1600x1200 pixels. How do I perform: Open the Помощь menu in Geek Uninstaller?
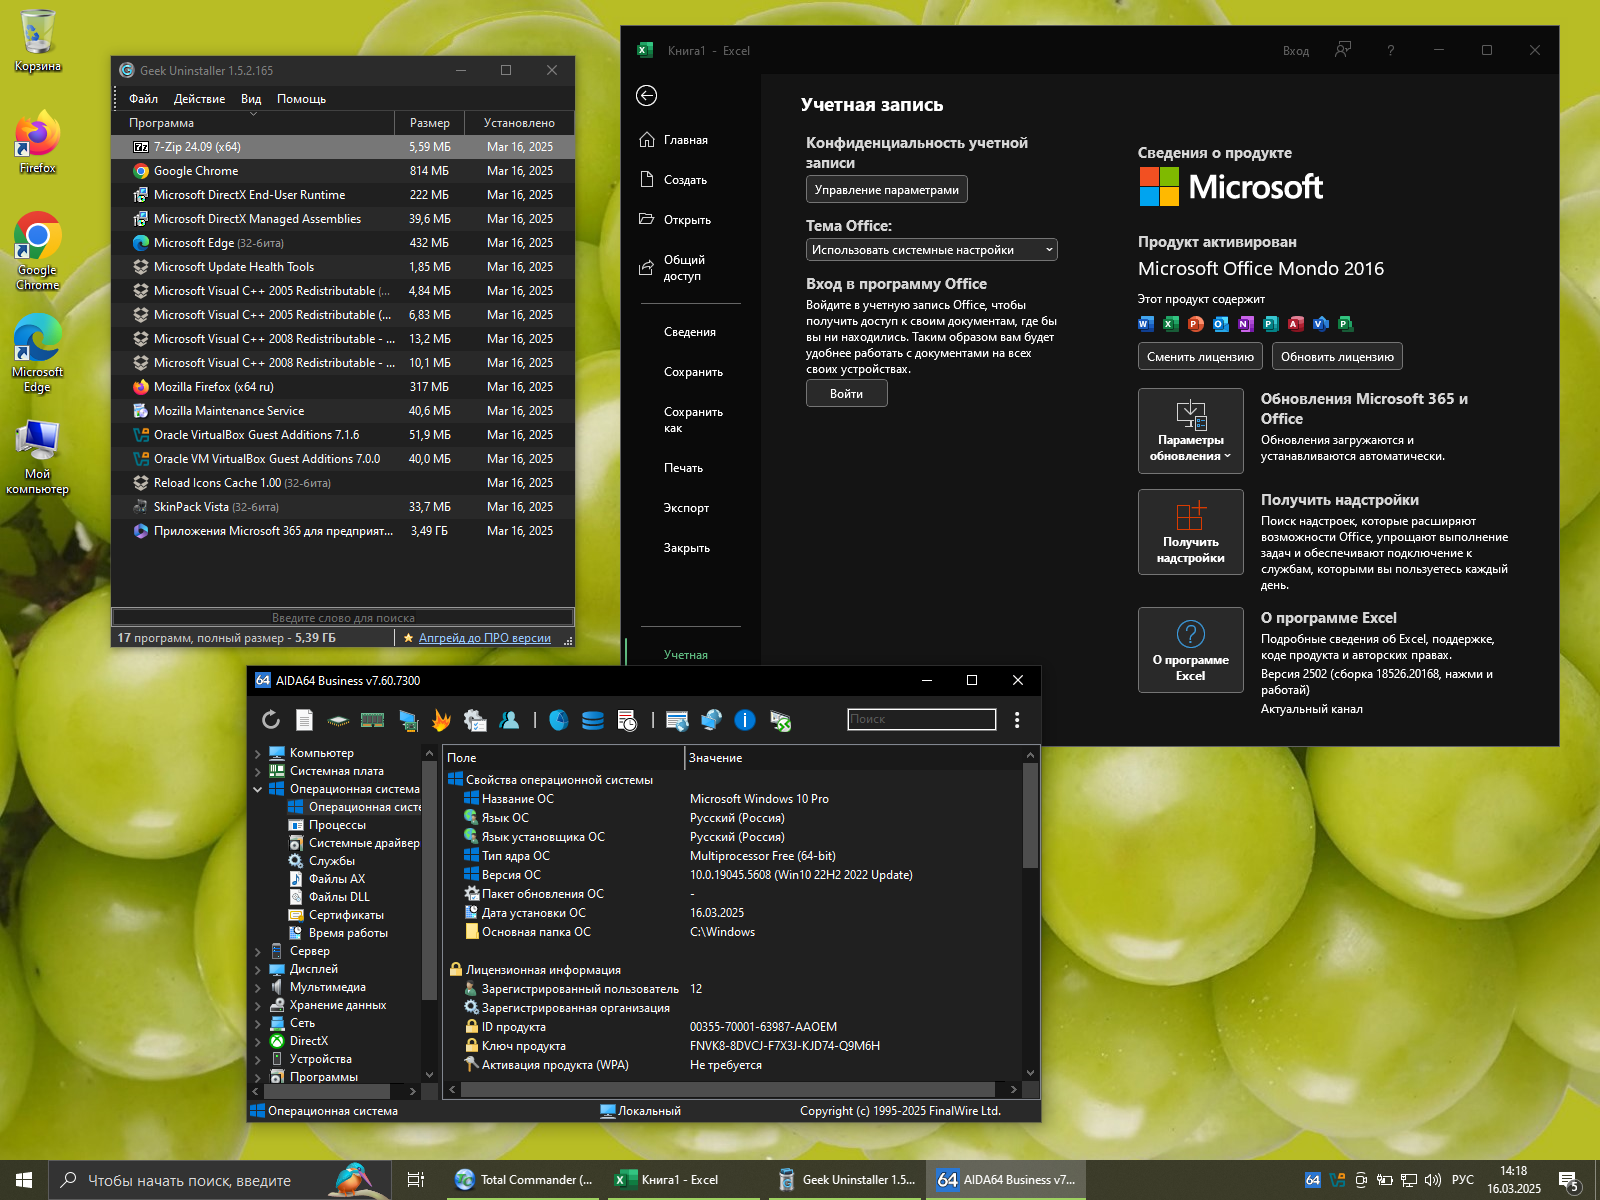[x=301, y=99]
